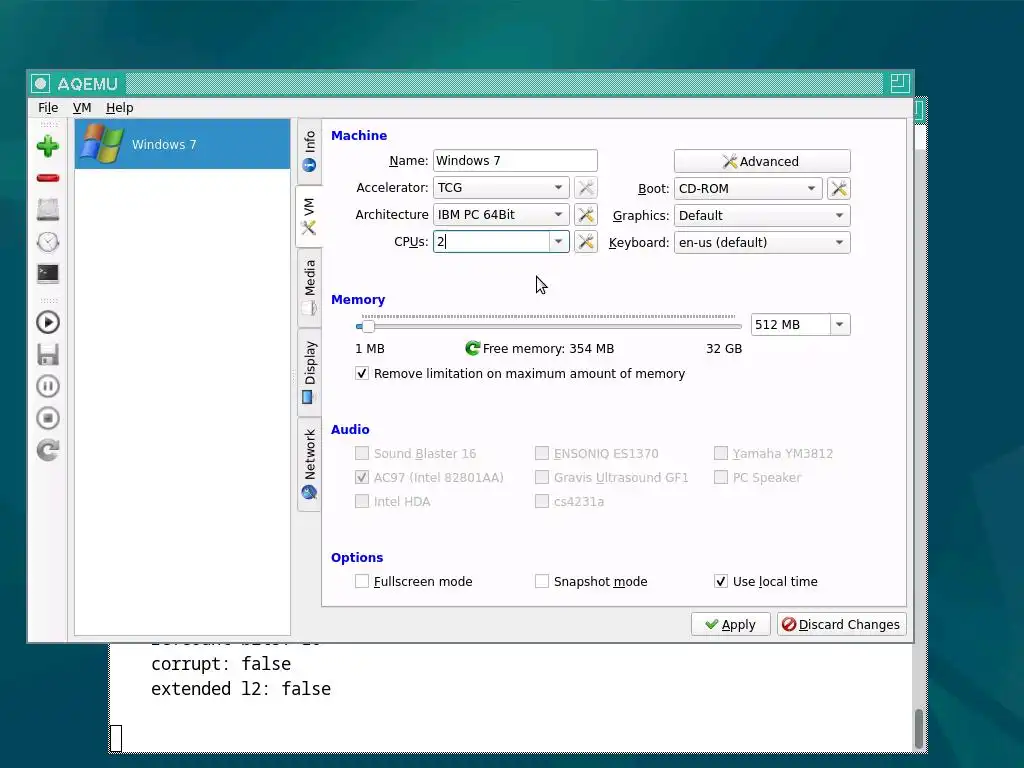Click the terminal window scrollbar behind AQEMU

(x=919, y=728)
